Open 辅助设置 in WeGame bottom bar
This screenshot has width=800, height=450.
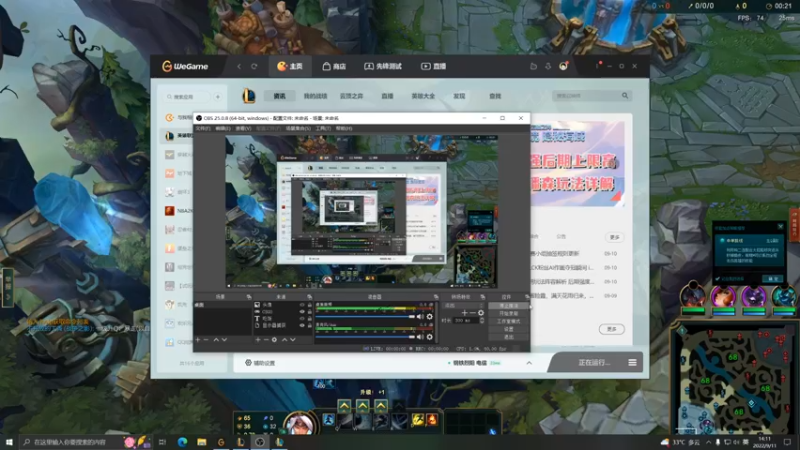(x=260, y=363)
